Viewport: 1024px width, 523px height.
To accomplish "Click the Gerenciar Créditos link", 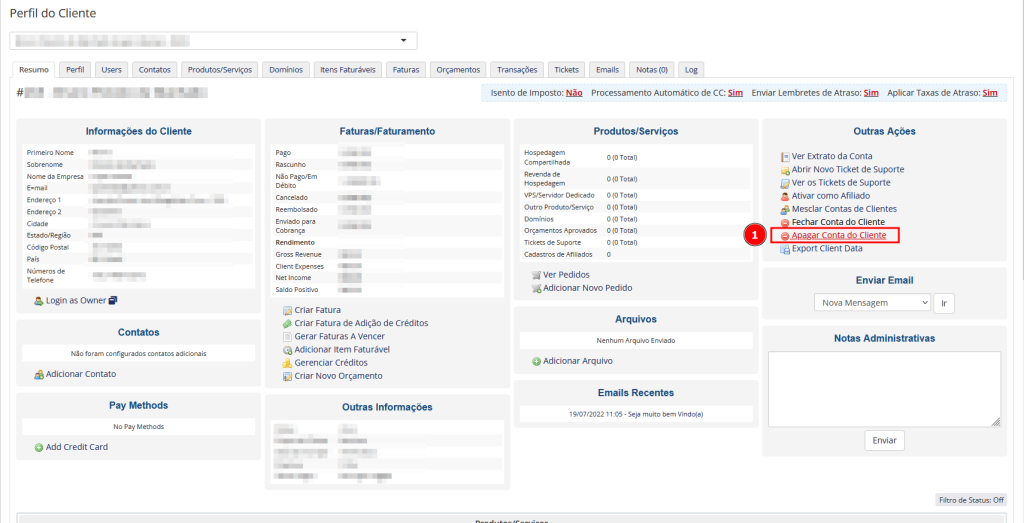I will pos(331,362).
